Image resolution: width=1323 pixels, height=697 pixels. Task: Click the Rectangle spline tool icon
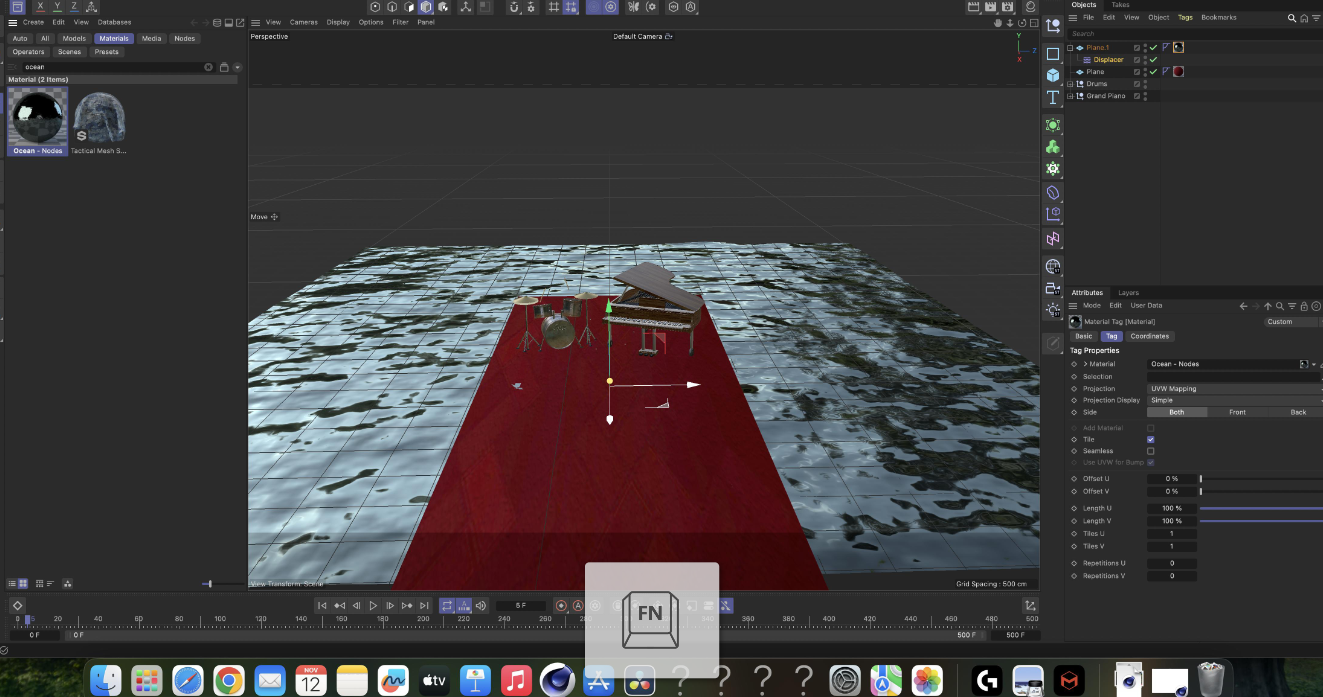1053,53
